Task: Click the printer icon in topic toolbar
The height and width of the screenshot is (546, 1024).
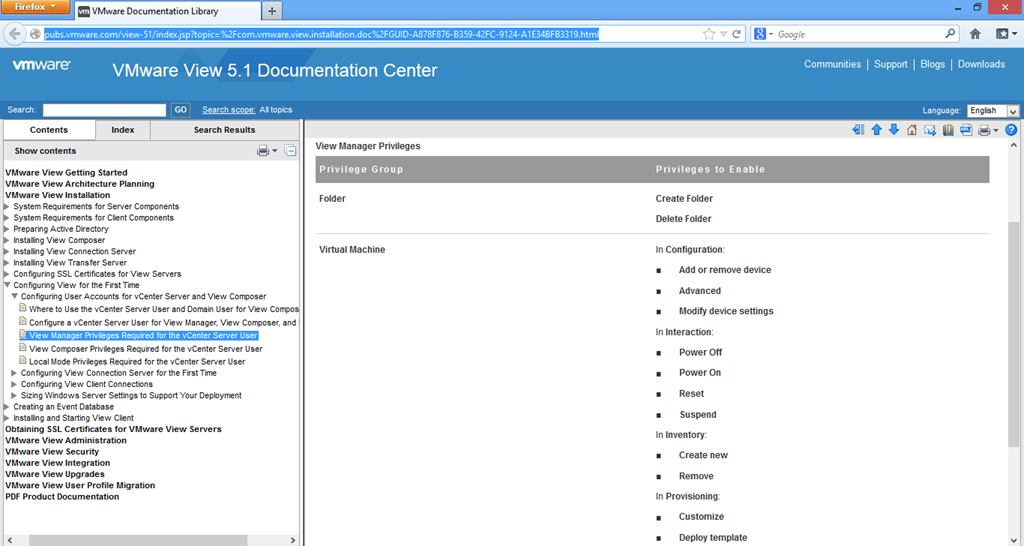Action: pyautogui.click(x=984, y=131)
